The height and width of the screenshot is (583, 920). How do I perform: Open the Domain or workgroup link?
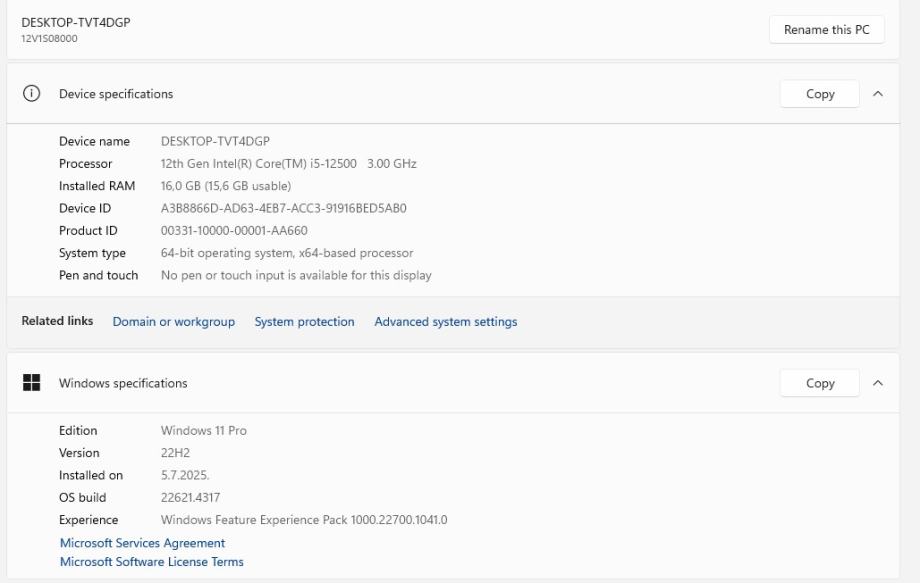click(173, 322)
